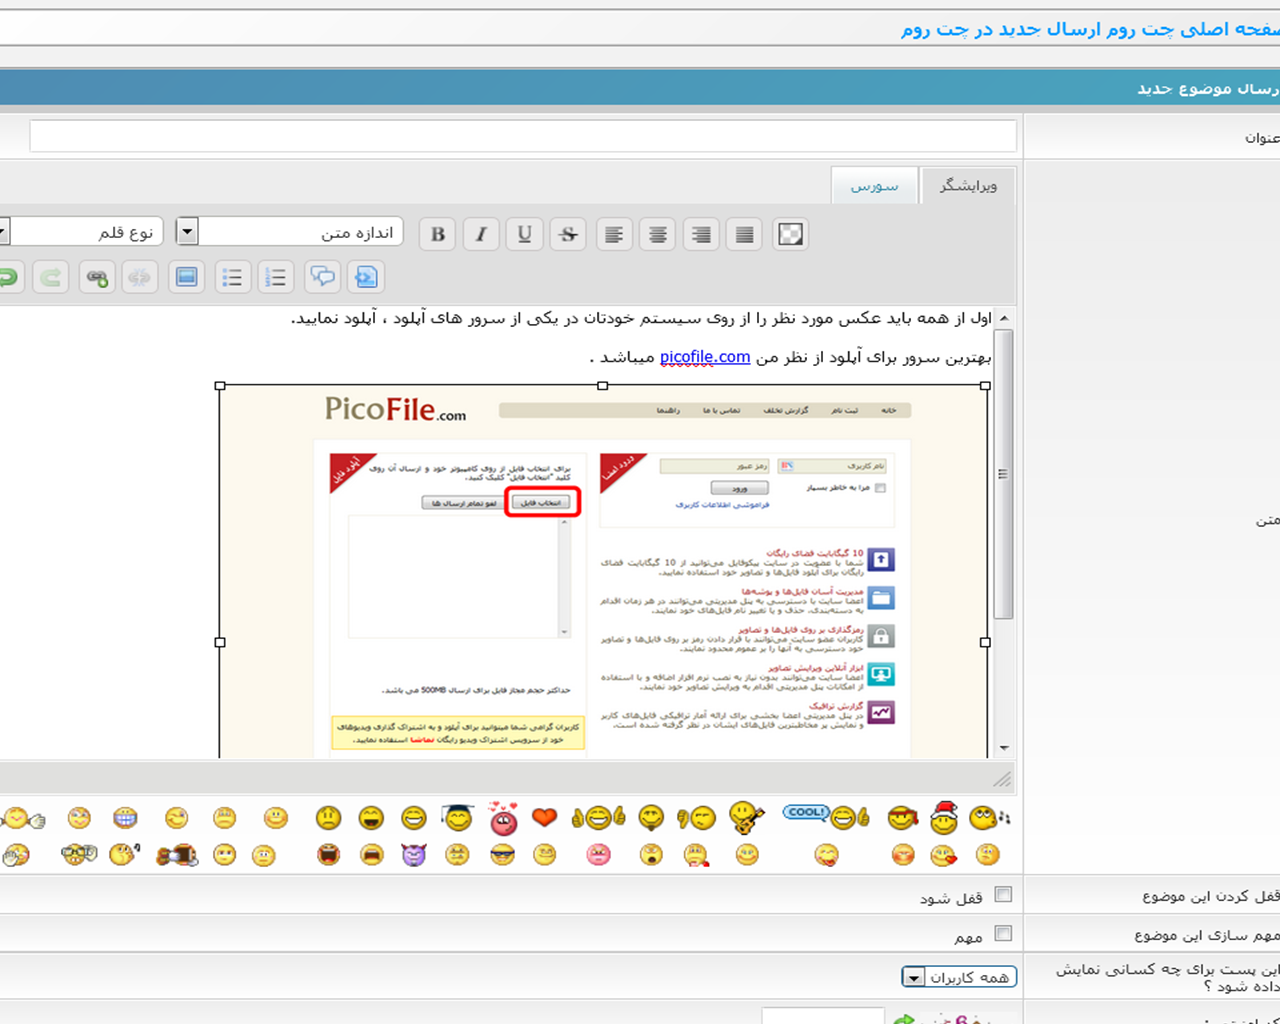Insert the COOL! thumbs-up smiley
The height and width of the screenshot is (1024, 1280).
coord(826,816)
